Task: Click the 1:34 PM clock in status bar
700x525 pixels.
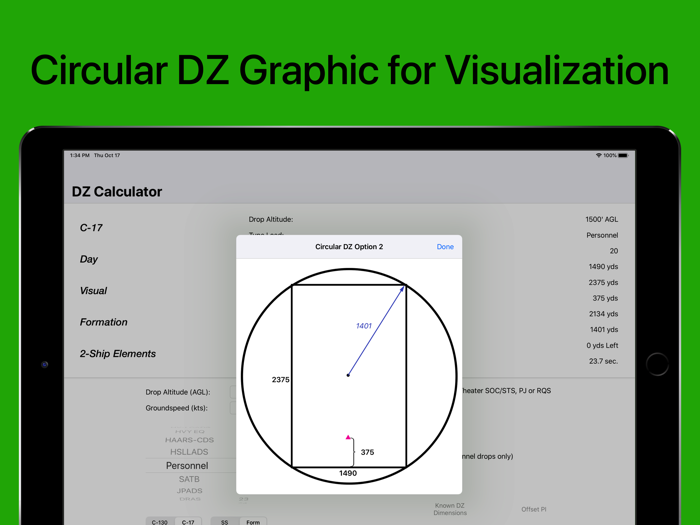Action: coord(79,155)
